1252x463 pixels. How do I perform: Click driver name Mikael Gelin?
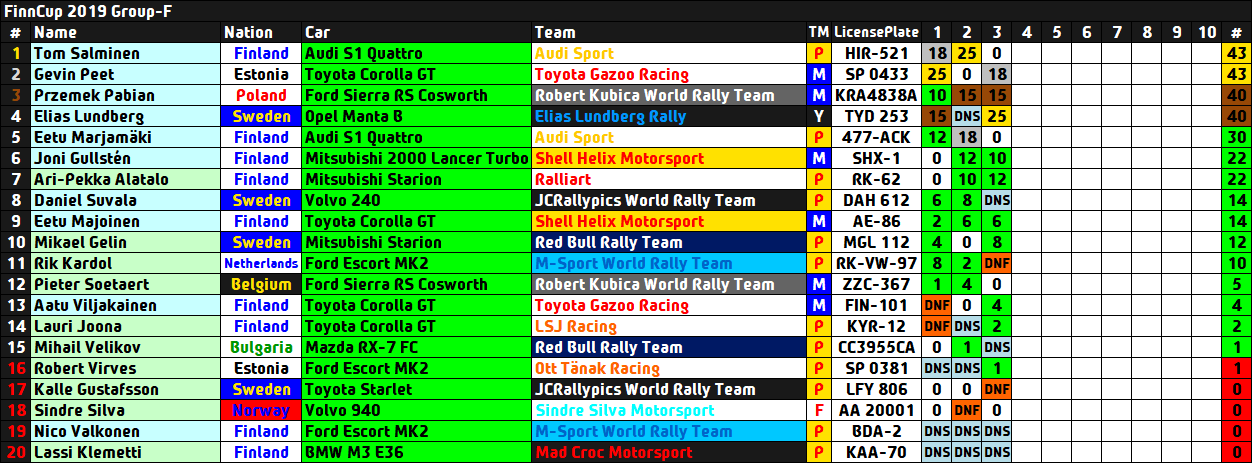click(x=82, y=242)
